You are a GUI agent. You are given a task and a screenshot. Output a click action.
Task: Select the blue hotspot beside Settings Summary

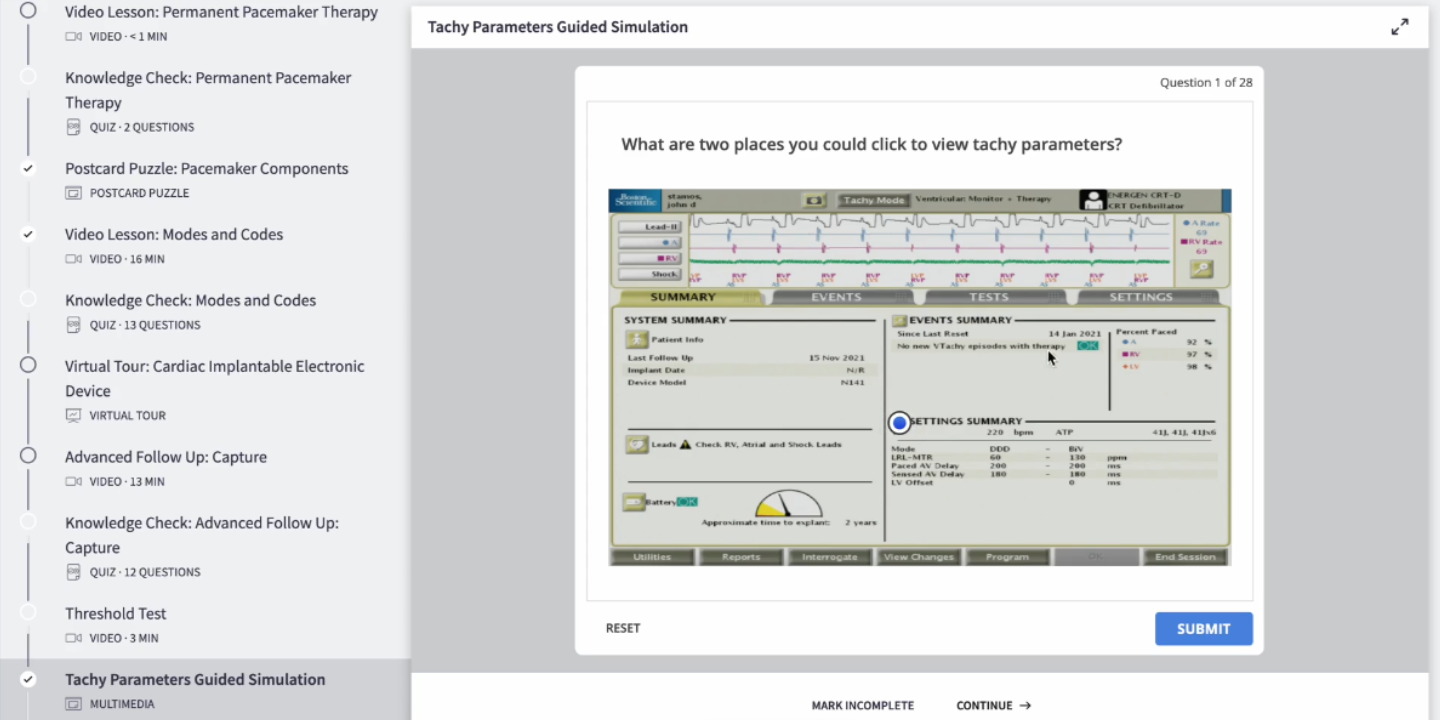pyautogui.click(x=899, y=422)
